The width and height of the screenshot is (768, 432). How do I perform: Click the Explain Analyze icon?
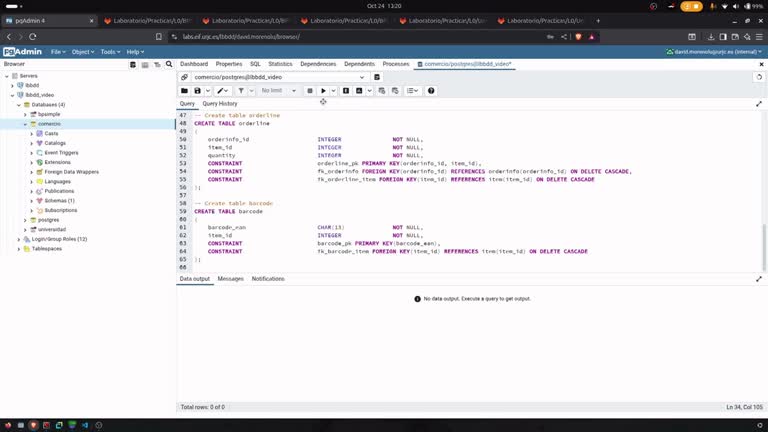(359, 91)
